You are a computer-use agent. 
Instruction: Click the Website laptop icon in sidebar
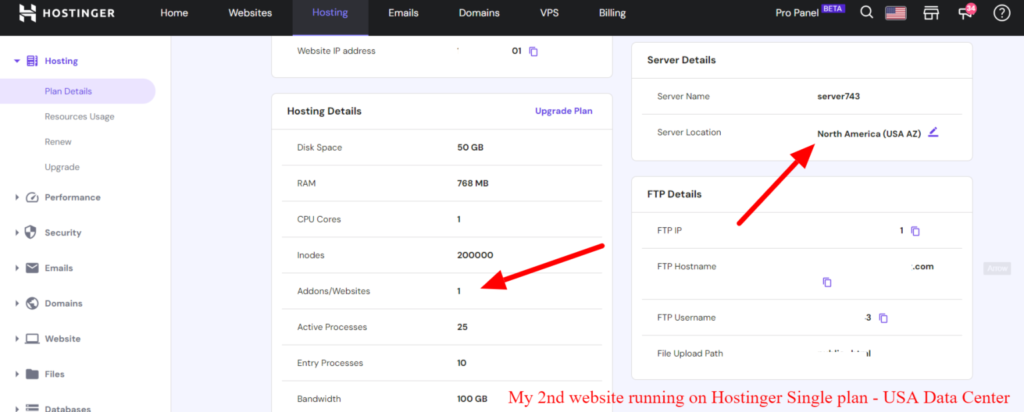click(32, 339)
